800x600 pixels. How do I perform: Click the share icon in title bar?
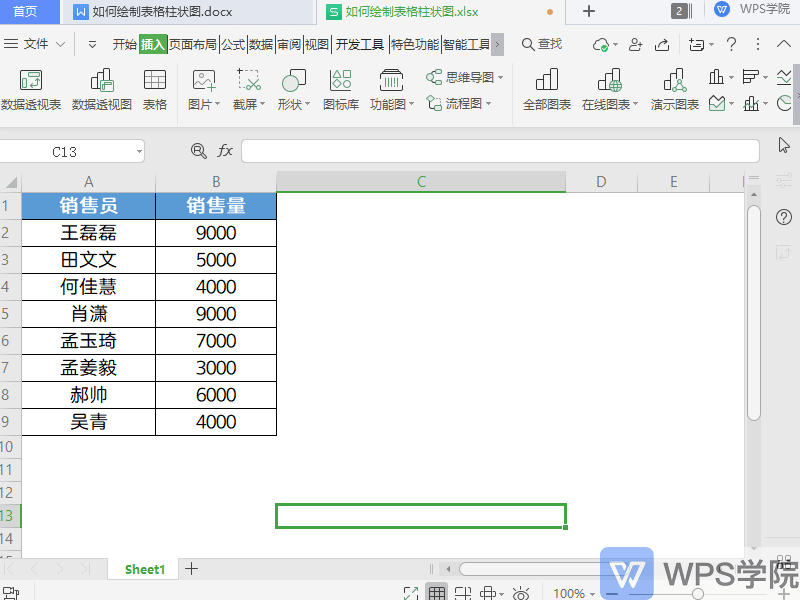(x=662, y=44)
